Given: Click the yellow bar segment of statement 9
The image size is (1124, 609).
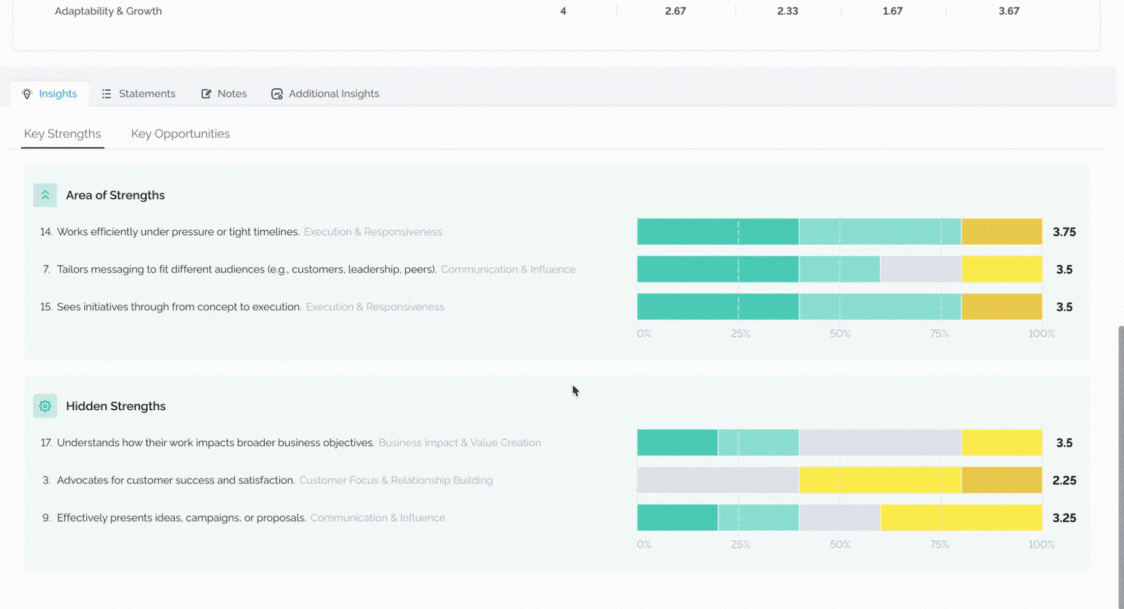Looking at the screenshot, I should pyautogui.click(x=961, y=517).
